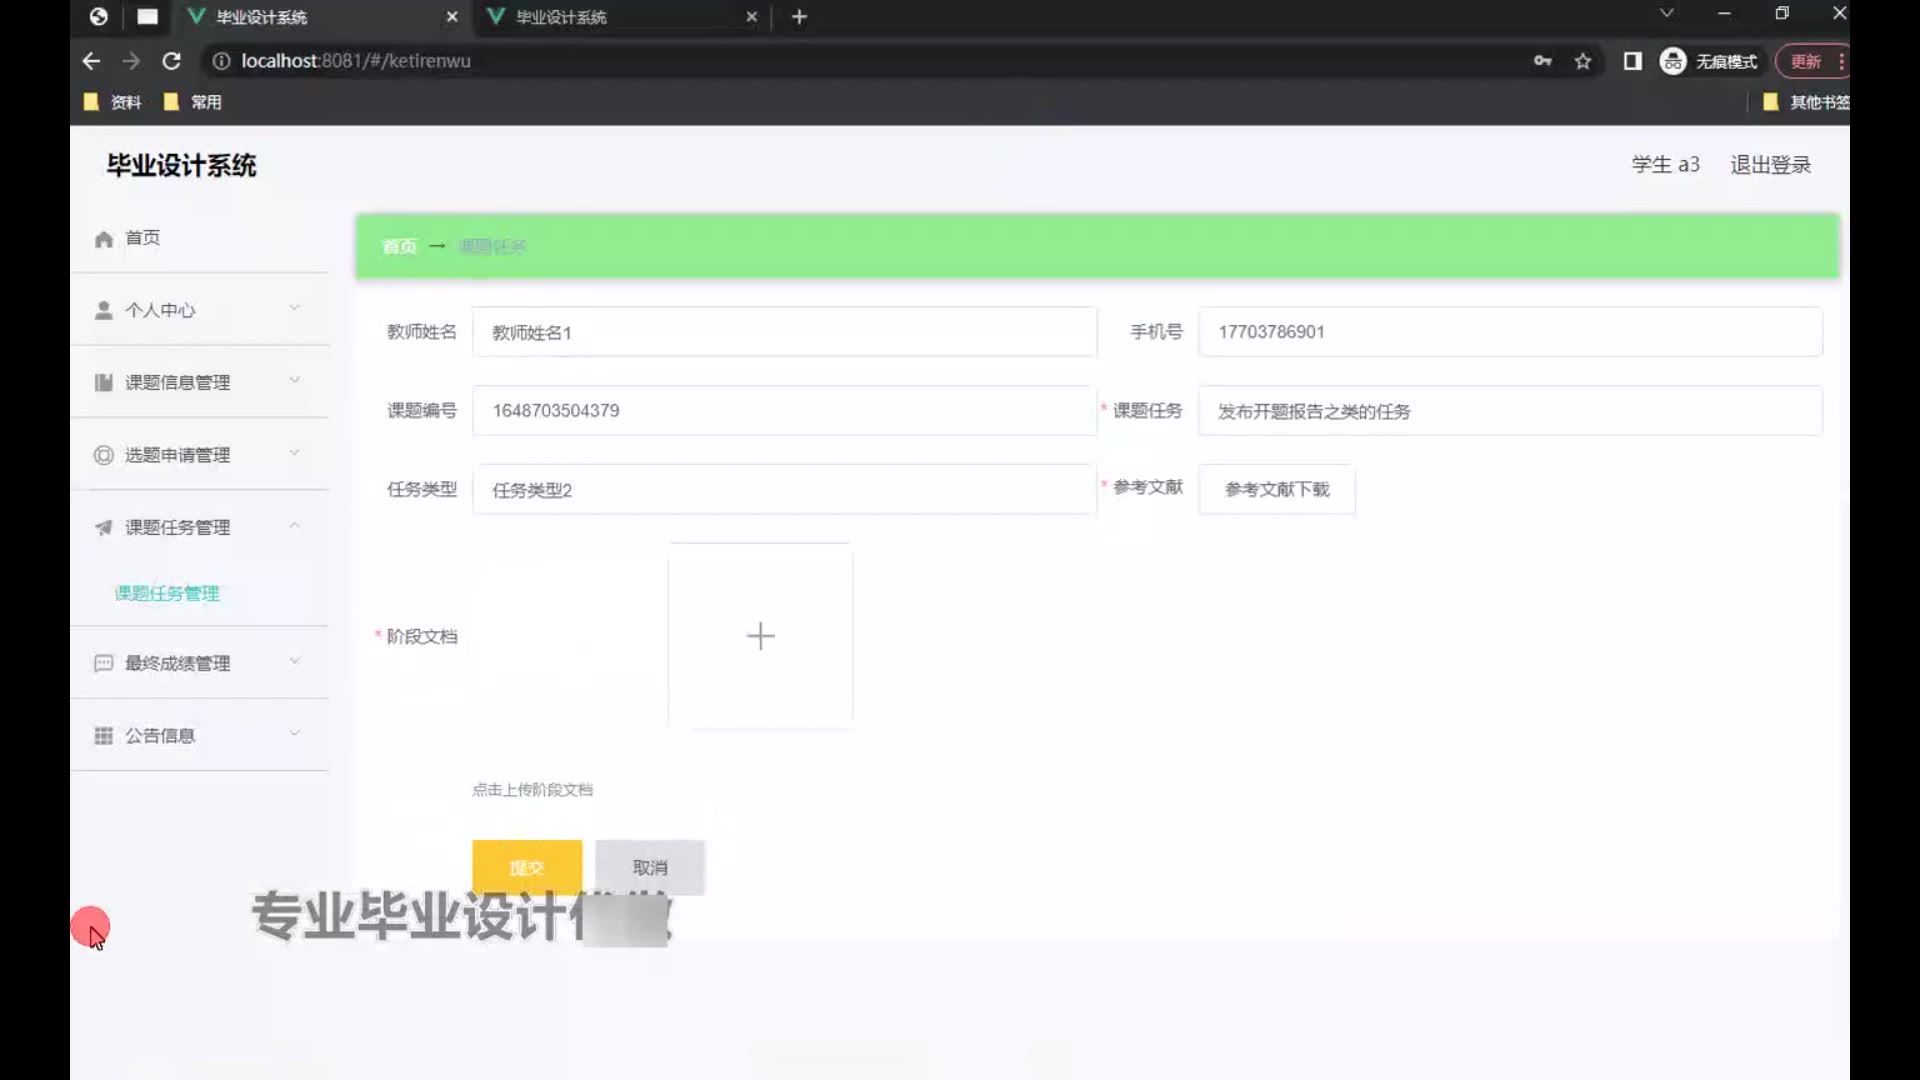
Task: Bookmark the page with the star icon
Action: pyautogui.click(x=1582, y=61)
